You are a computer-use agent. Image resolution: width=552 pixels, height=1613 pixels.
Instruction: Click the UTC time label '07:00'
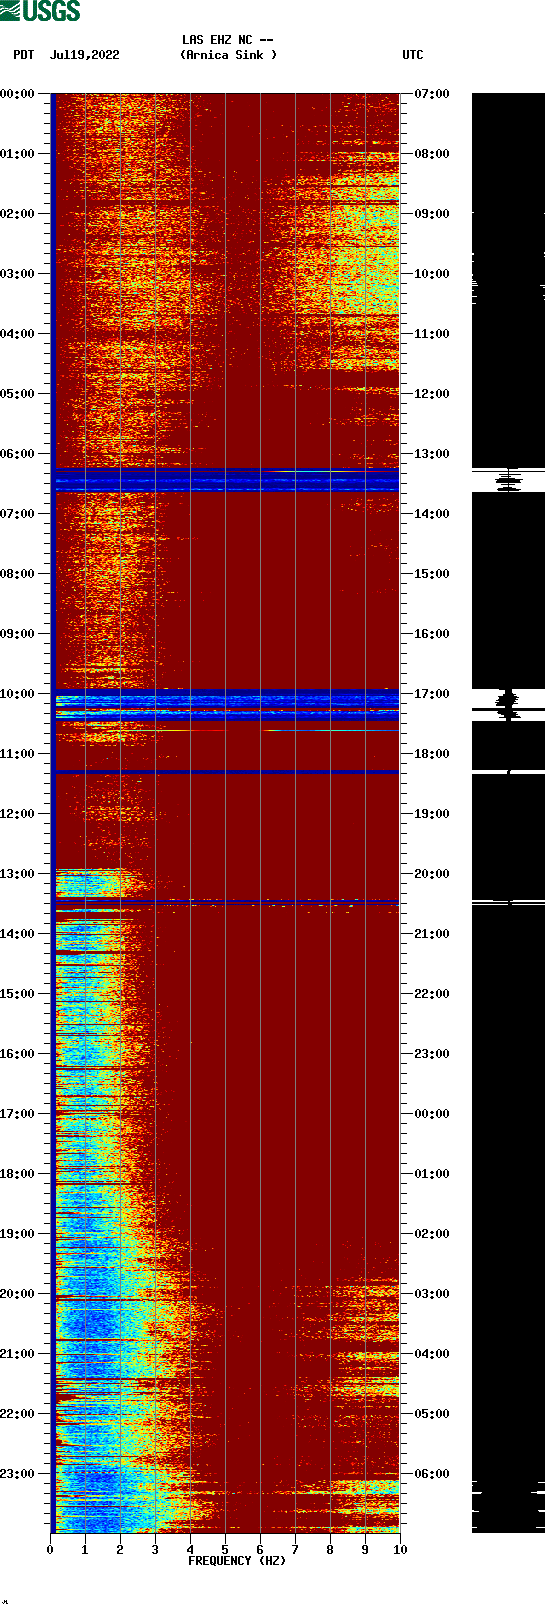pyautogui.click(x=432, y=94)
